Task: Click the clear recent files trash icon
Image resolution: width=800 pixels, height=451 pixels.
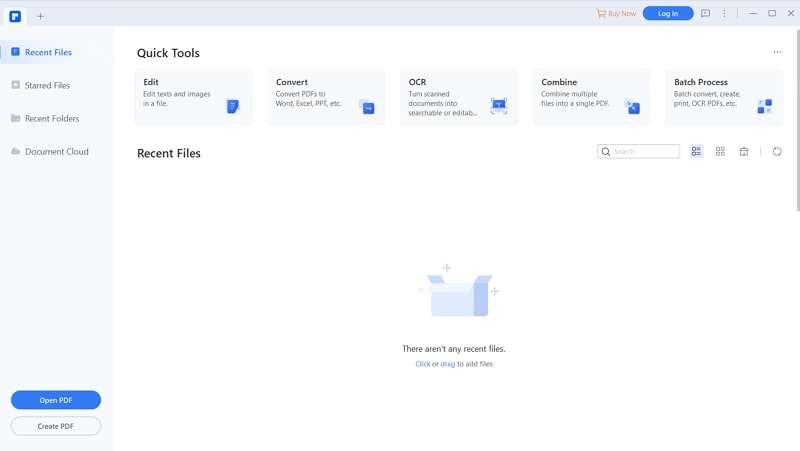Action: tap(744, 152)
